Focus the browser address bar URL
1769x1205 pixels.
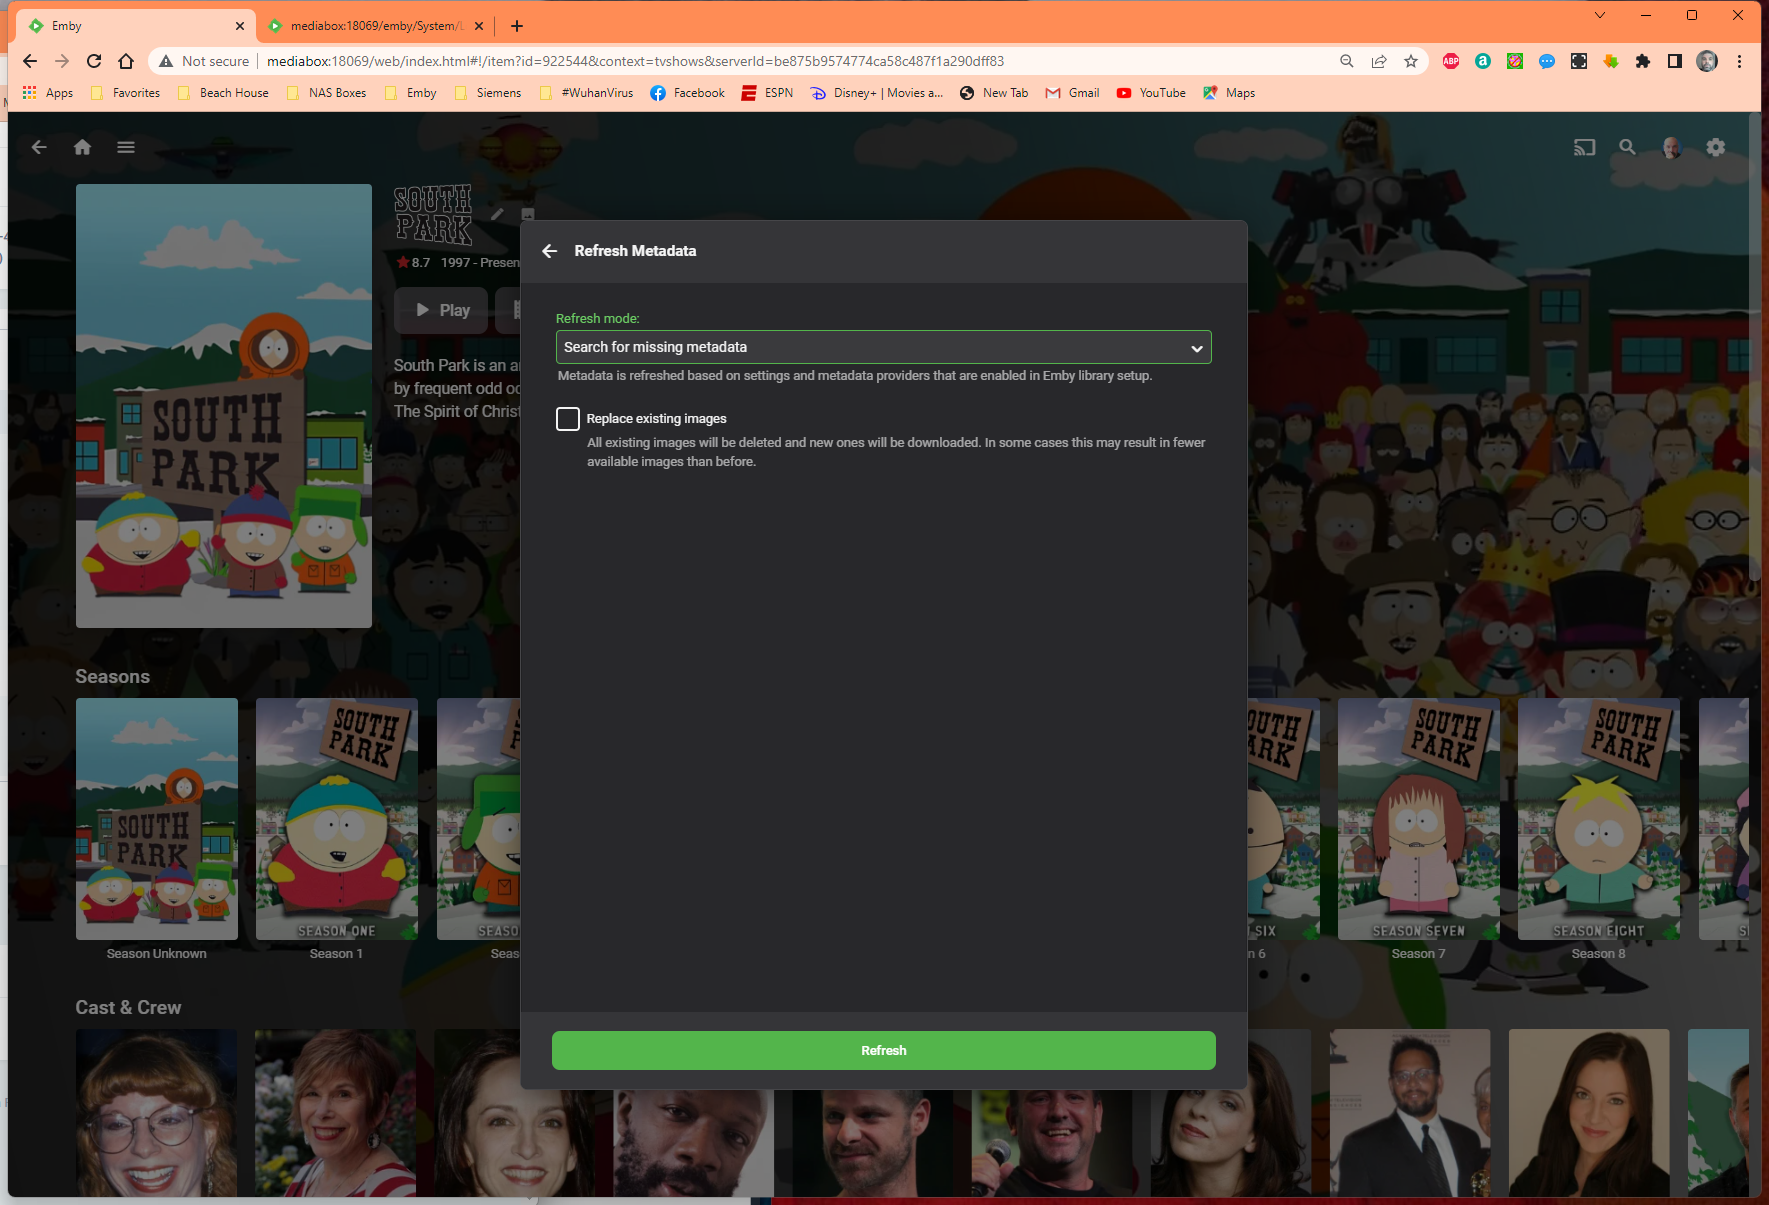635,61
